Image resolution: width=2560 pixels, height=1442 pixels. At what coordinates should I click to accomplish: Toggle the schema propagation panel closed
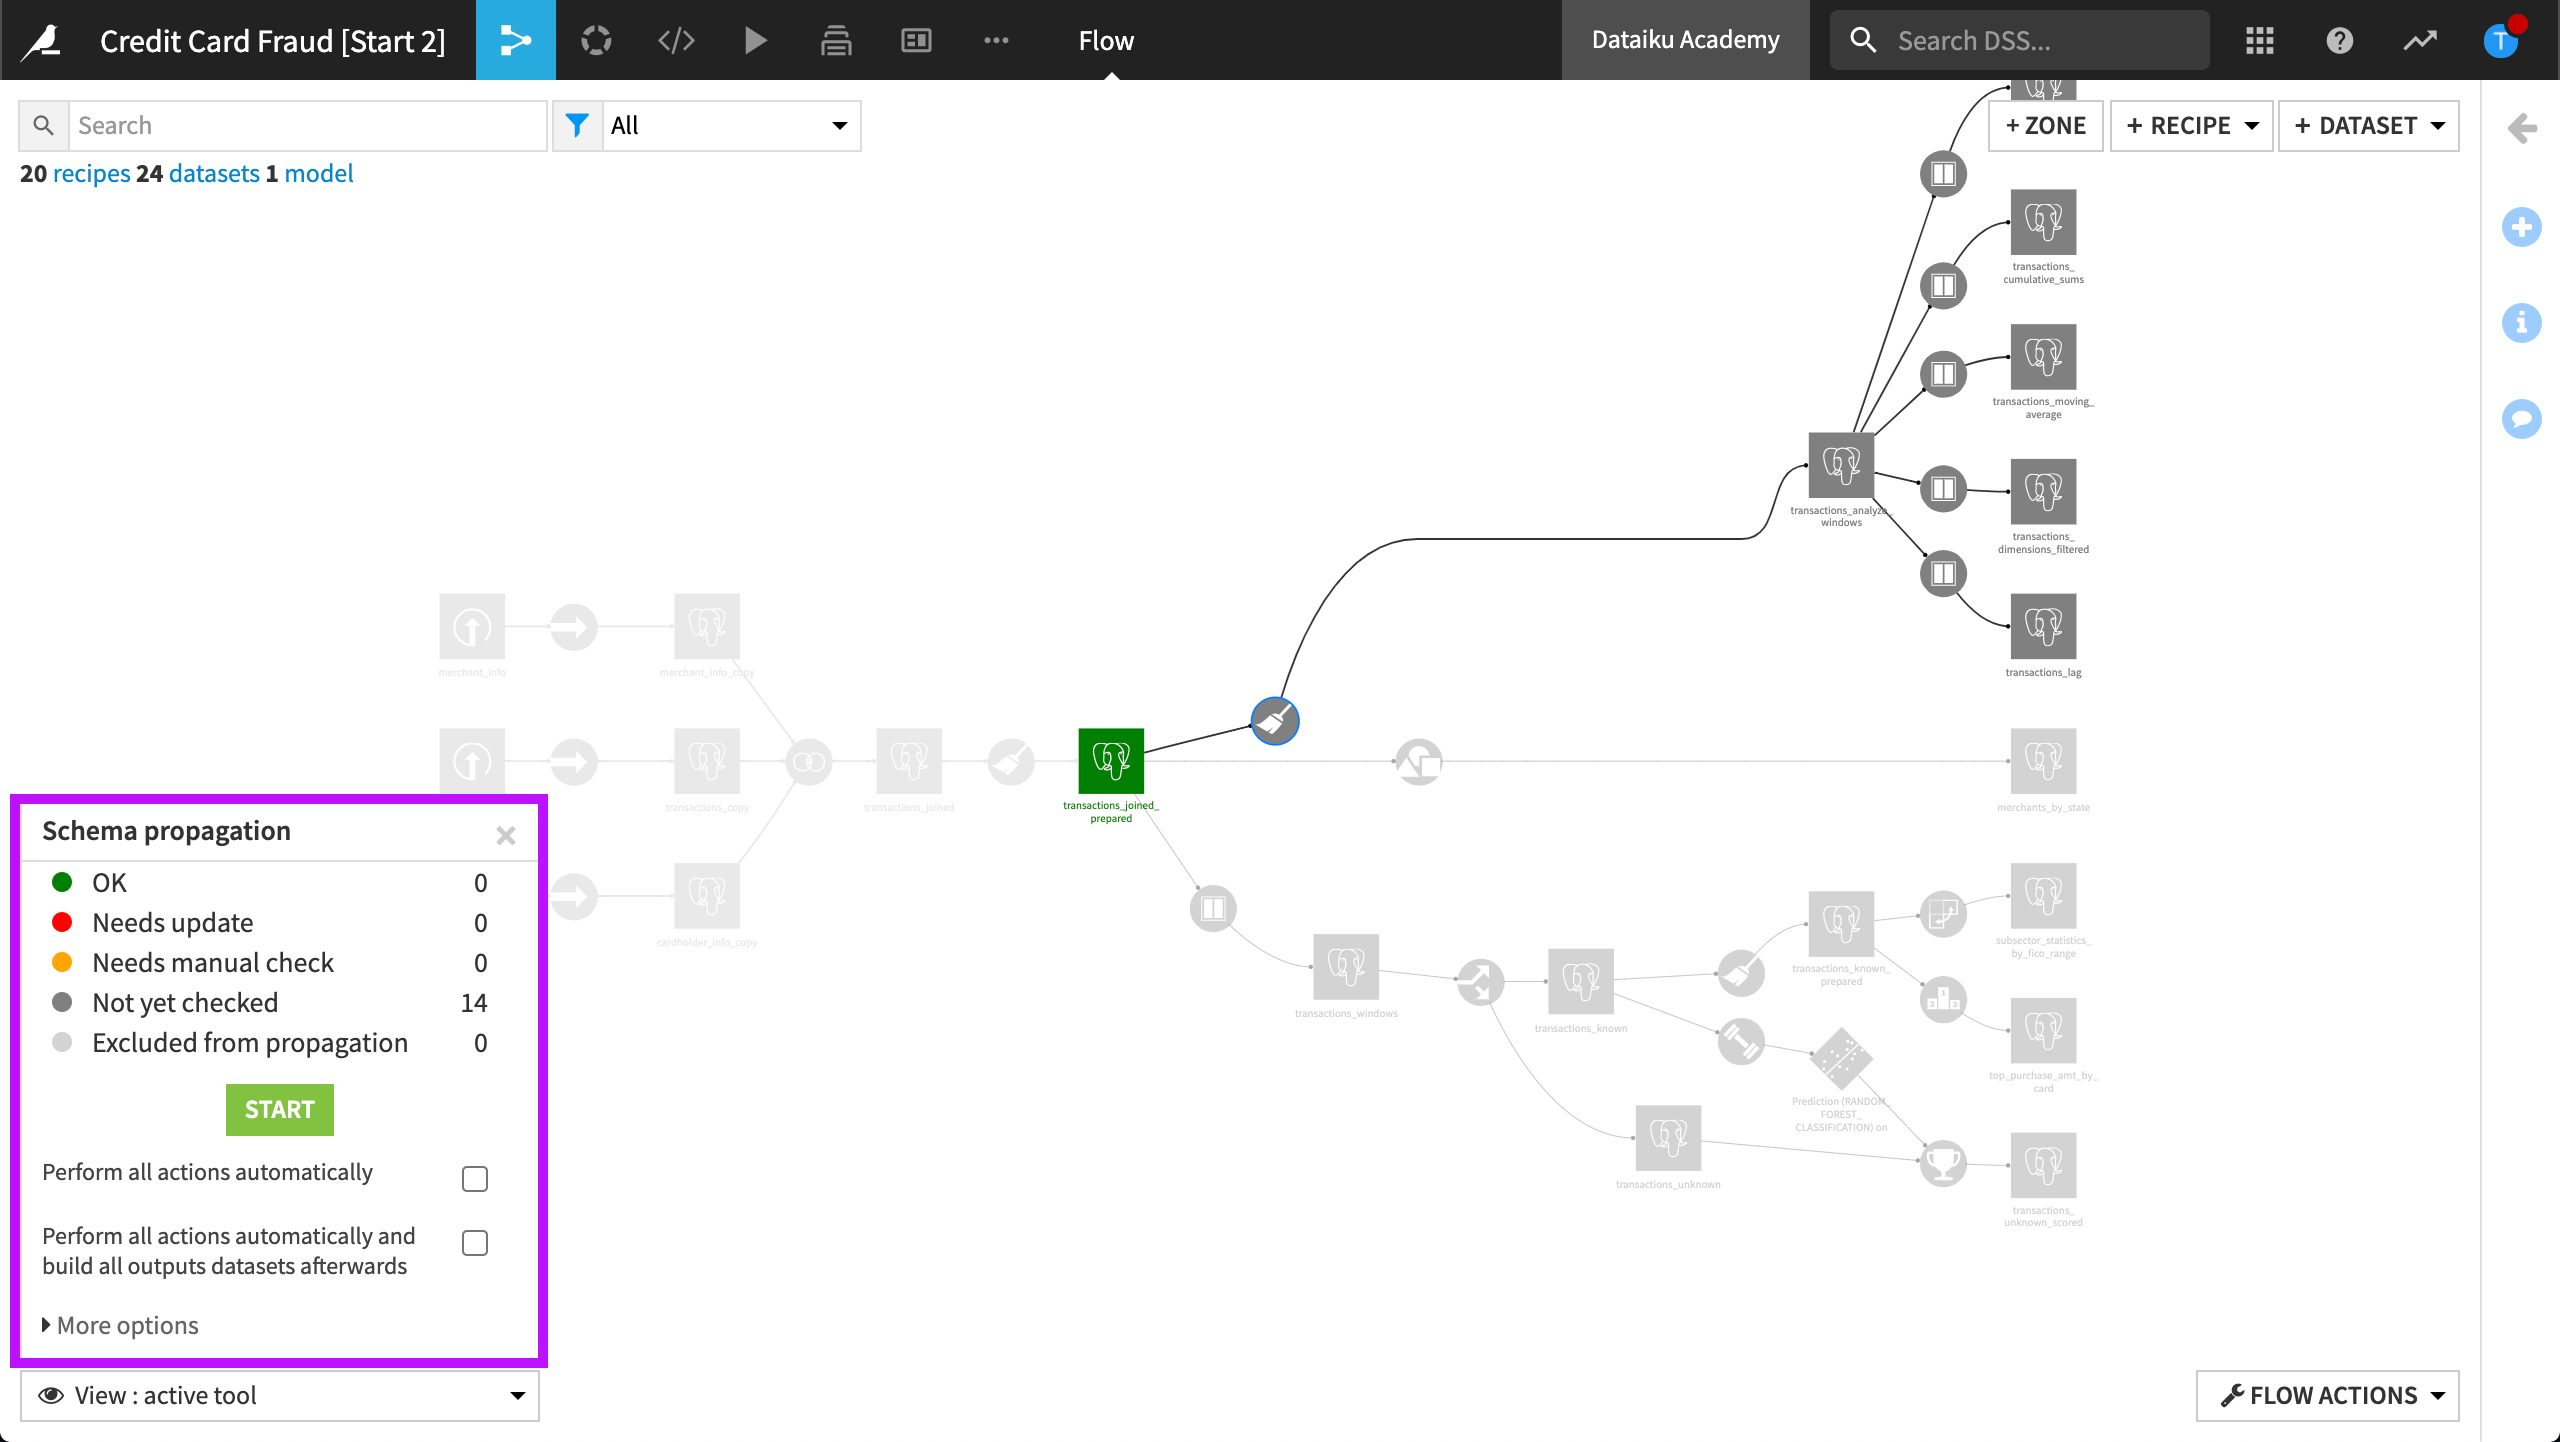click(x=506, y=835)
